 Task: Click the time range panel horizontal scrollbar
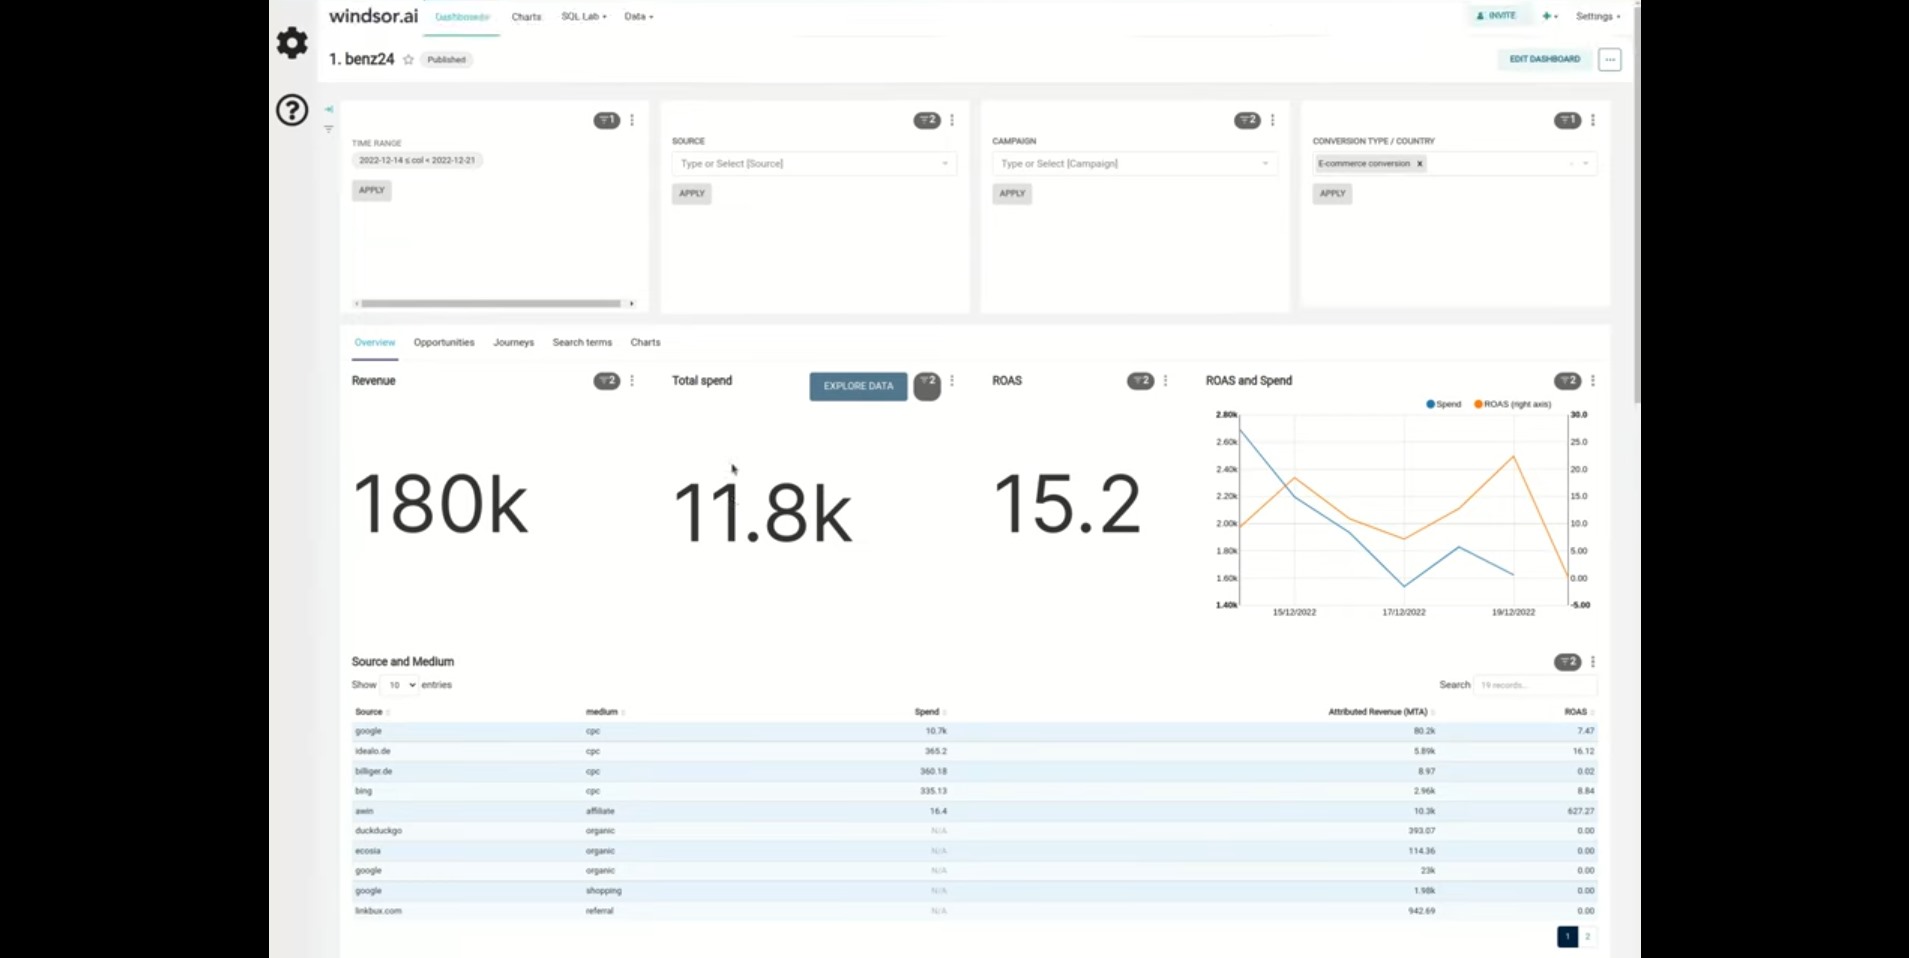coord(491,304)
